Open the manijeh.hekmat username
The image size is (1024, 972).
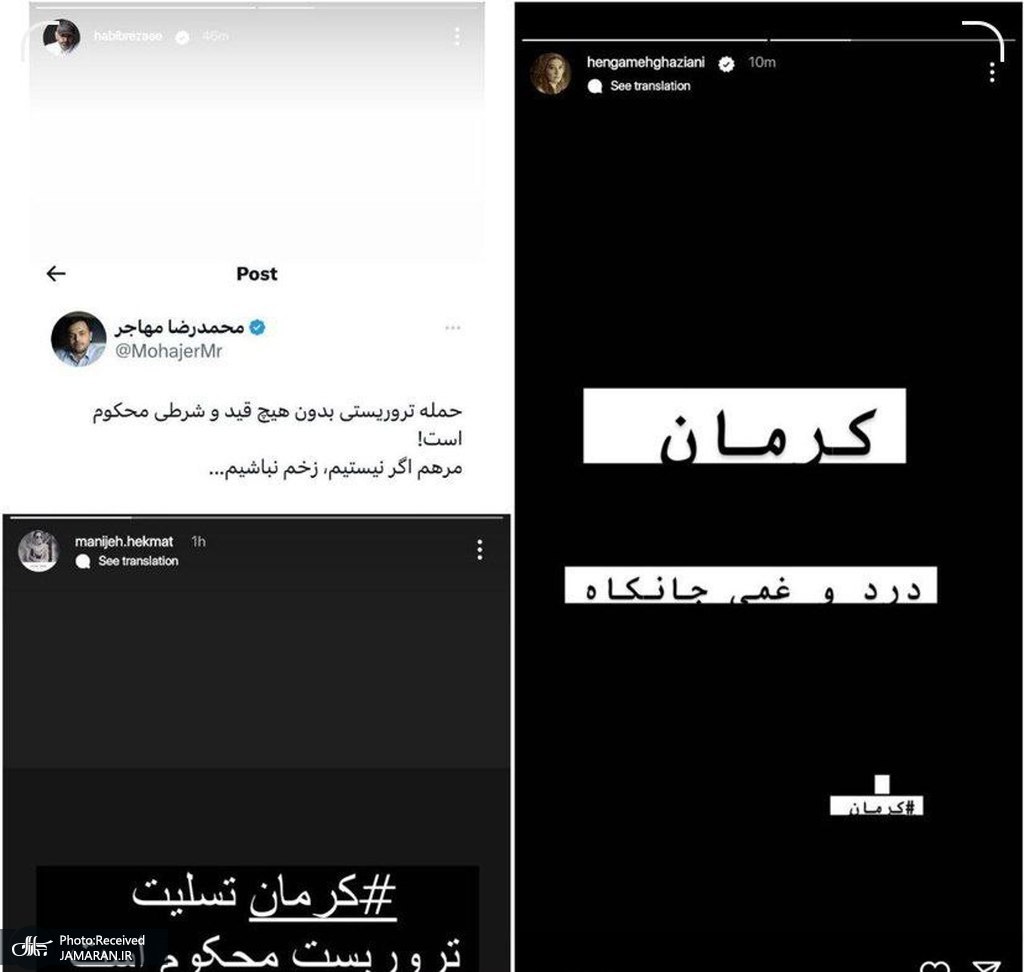123,542
